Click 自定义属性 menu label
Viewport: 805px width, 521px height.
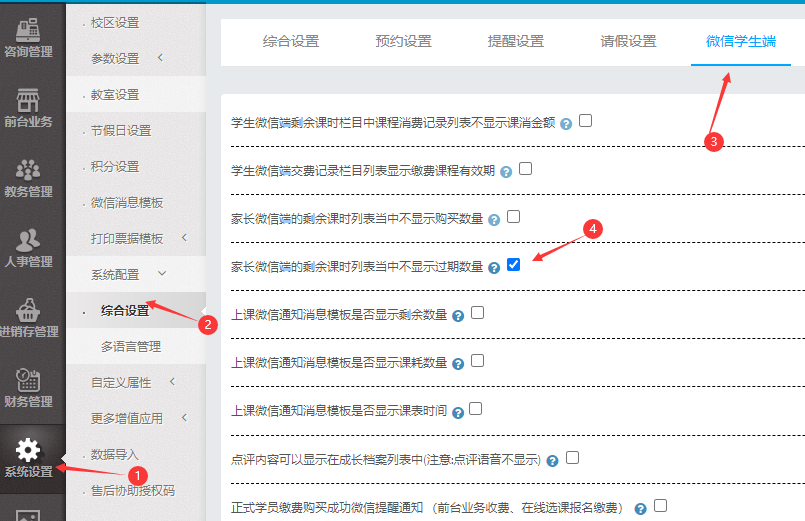click(121, 382)
